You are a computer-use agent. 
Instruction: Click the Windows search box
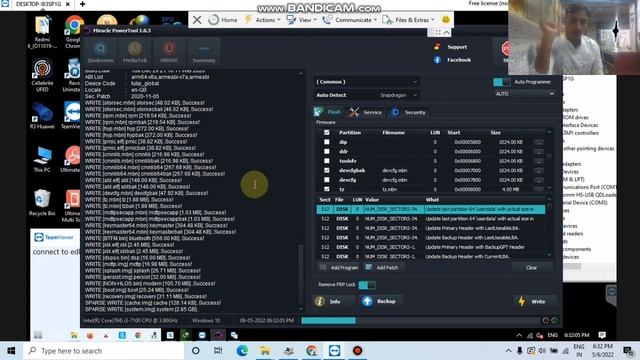pyautogui.click(x=103, y=351)
